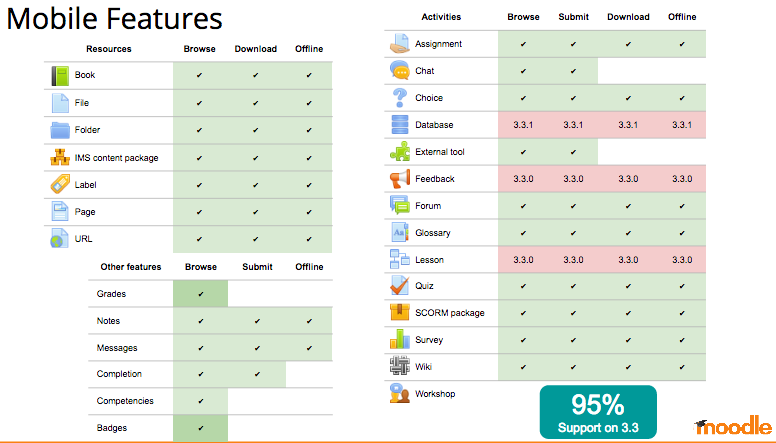
Task: Click the Messages row Offline checkmark
Action: tap(309, 348)
